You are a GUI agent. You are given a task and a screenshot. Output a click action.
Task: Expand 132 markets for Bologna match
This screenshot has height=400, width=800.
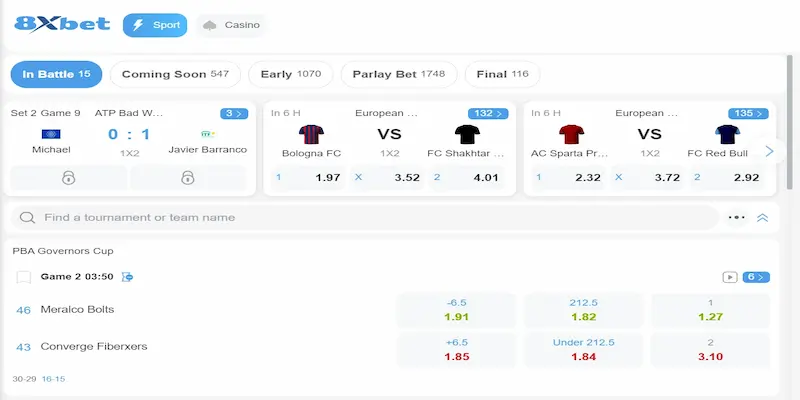point(487,113)
